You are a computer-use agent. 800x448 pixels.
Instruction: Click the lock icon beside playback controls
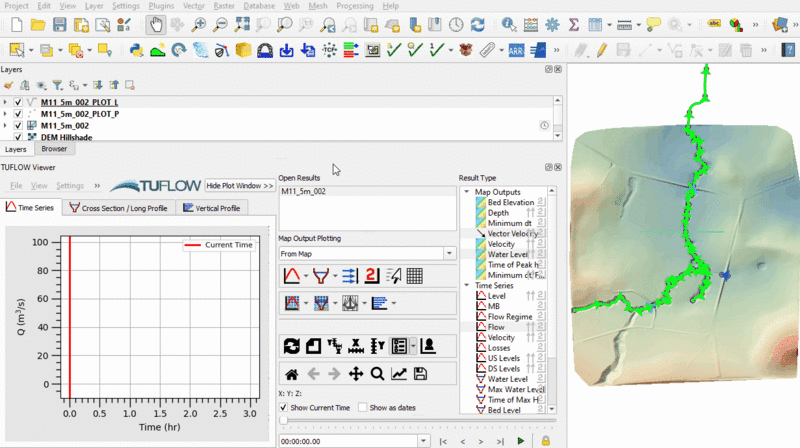tap(545, 440)
